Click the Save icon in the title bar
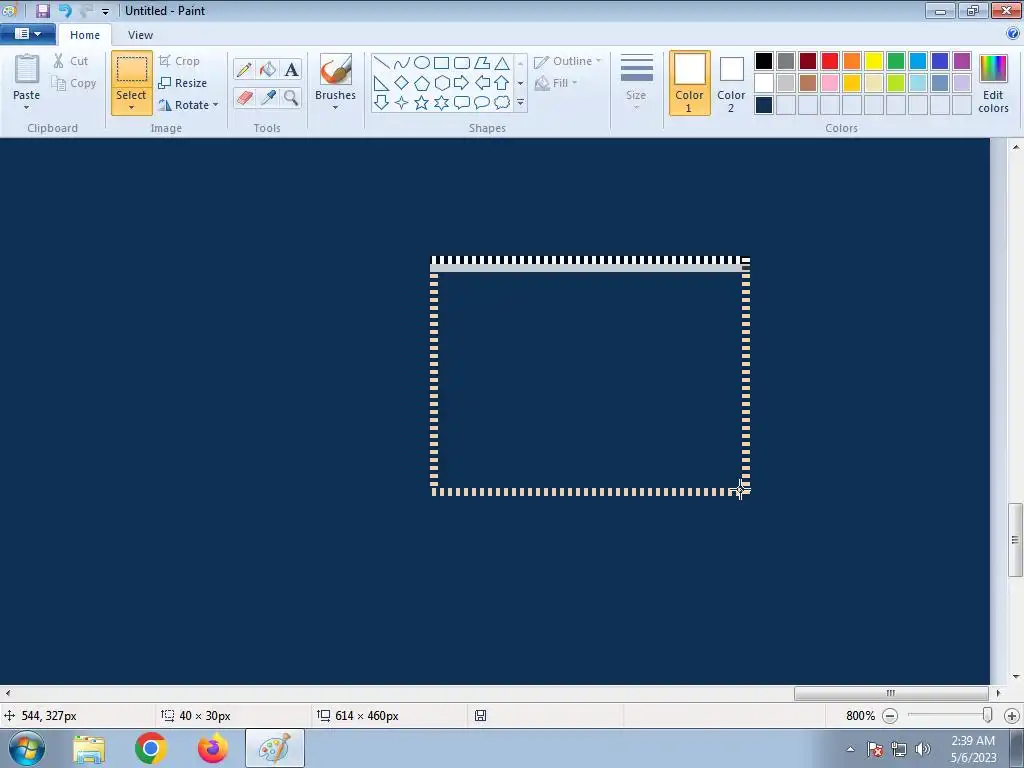The width and height of the screenshot is (1024, 768). (42, 10)
